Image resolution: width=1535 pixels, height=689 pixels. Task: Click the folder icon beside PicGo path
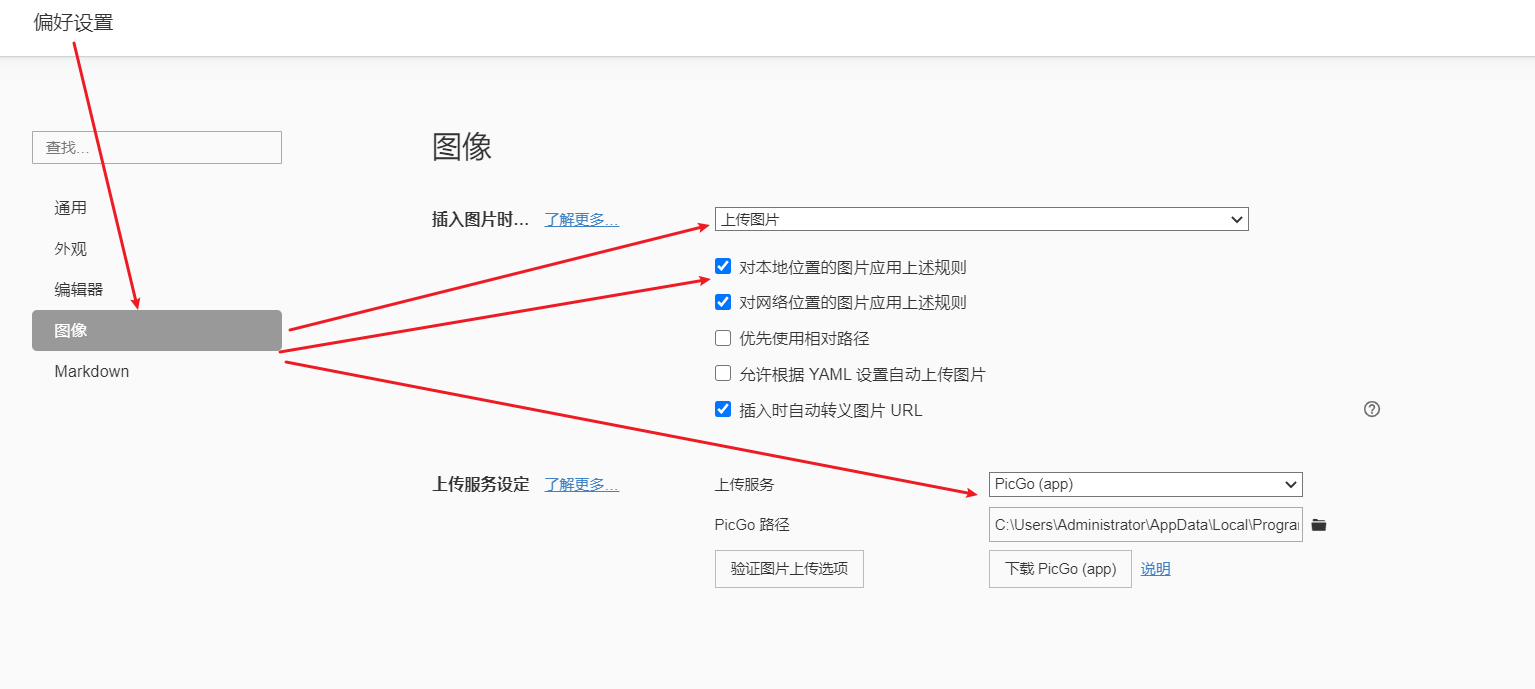point(1319,525)
